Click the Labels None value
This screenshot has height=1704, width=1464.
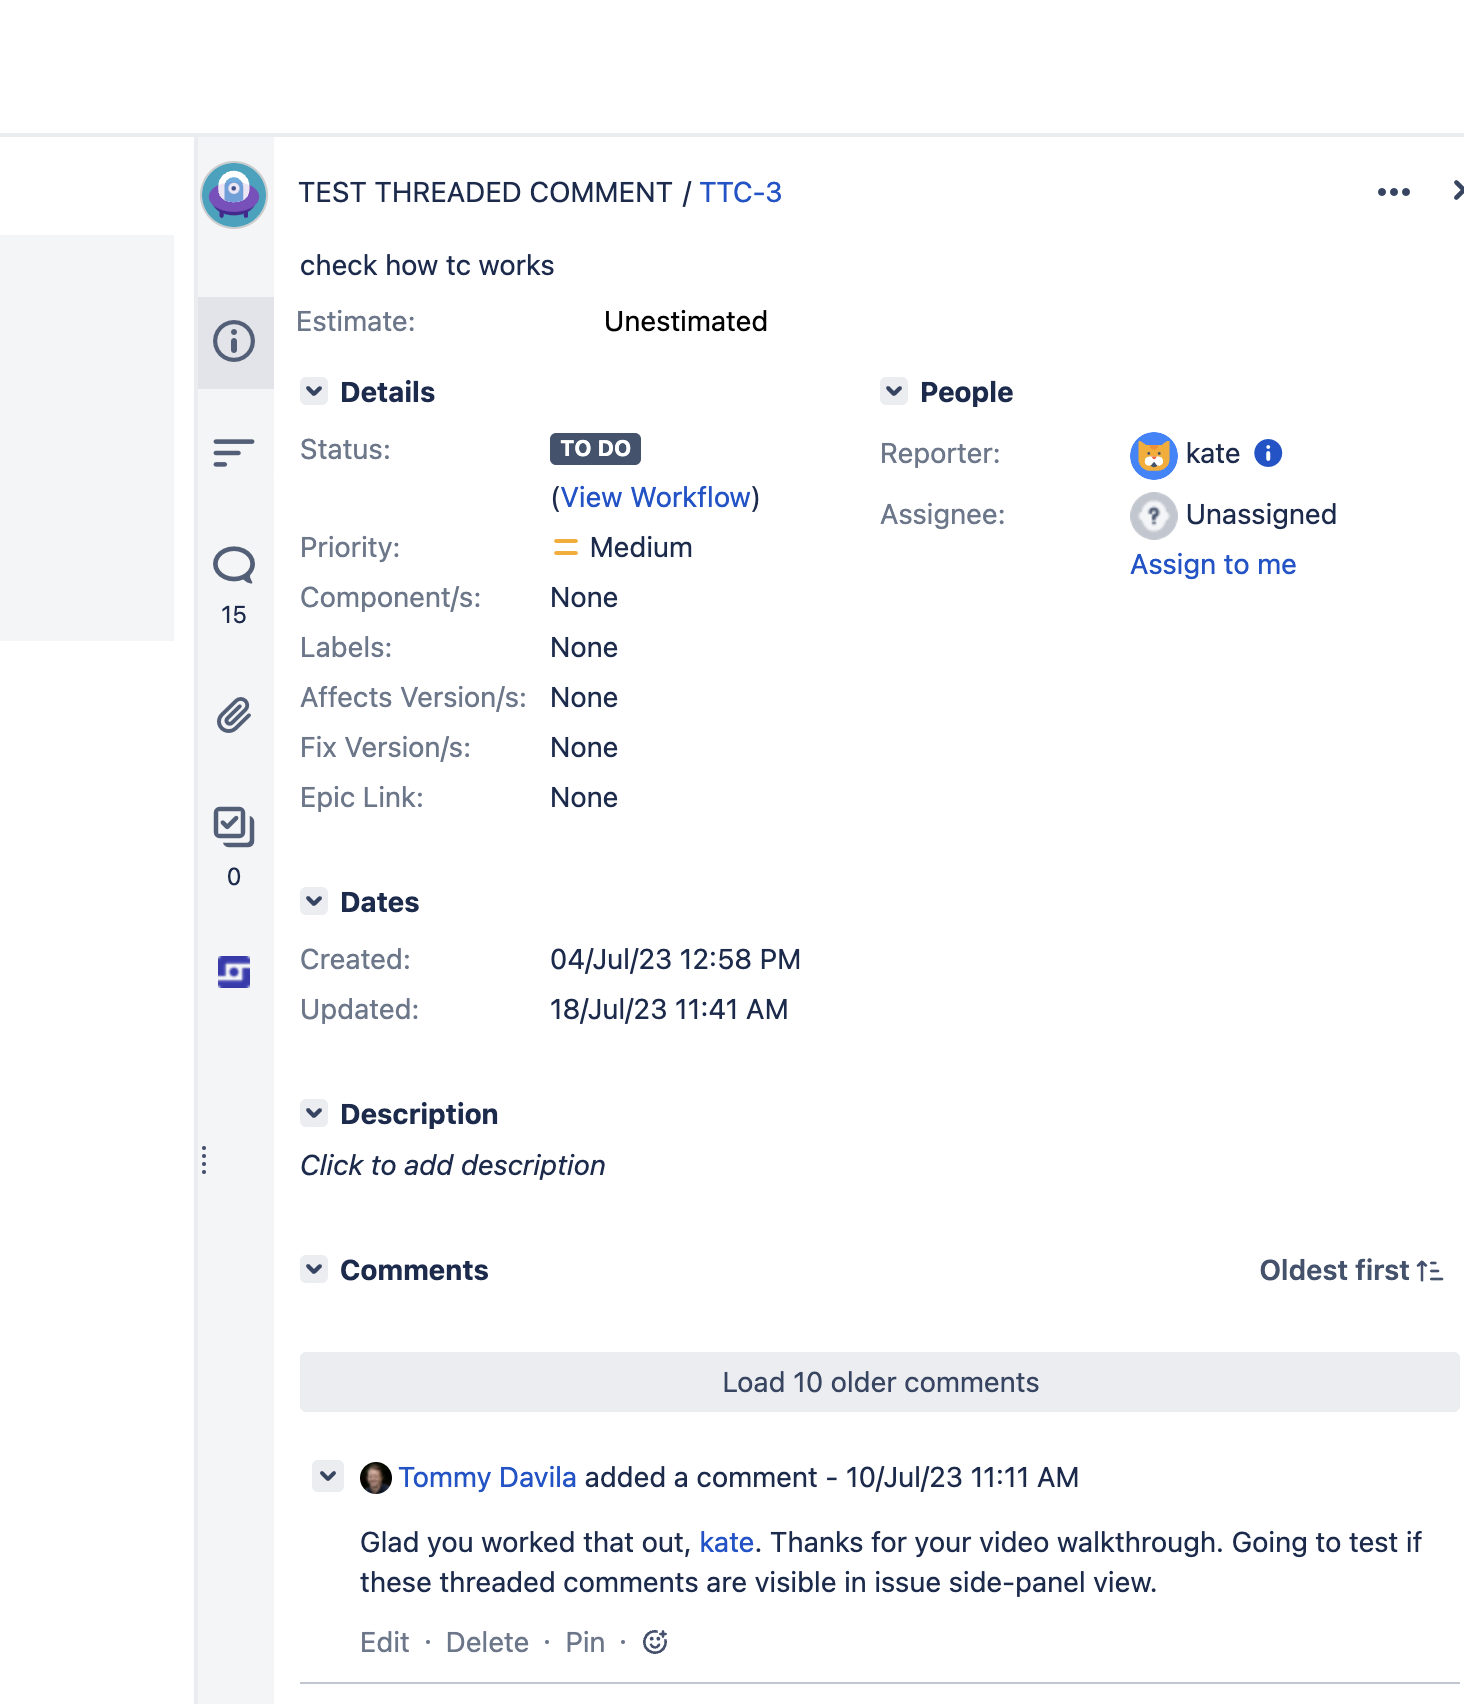click(584, 647)
